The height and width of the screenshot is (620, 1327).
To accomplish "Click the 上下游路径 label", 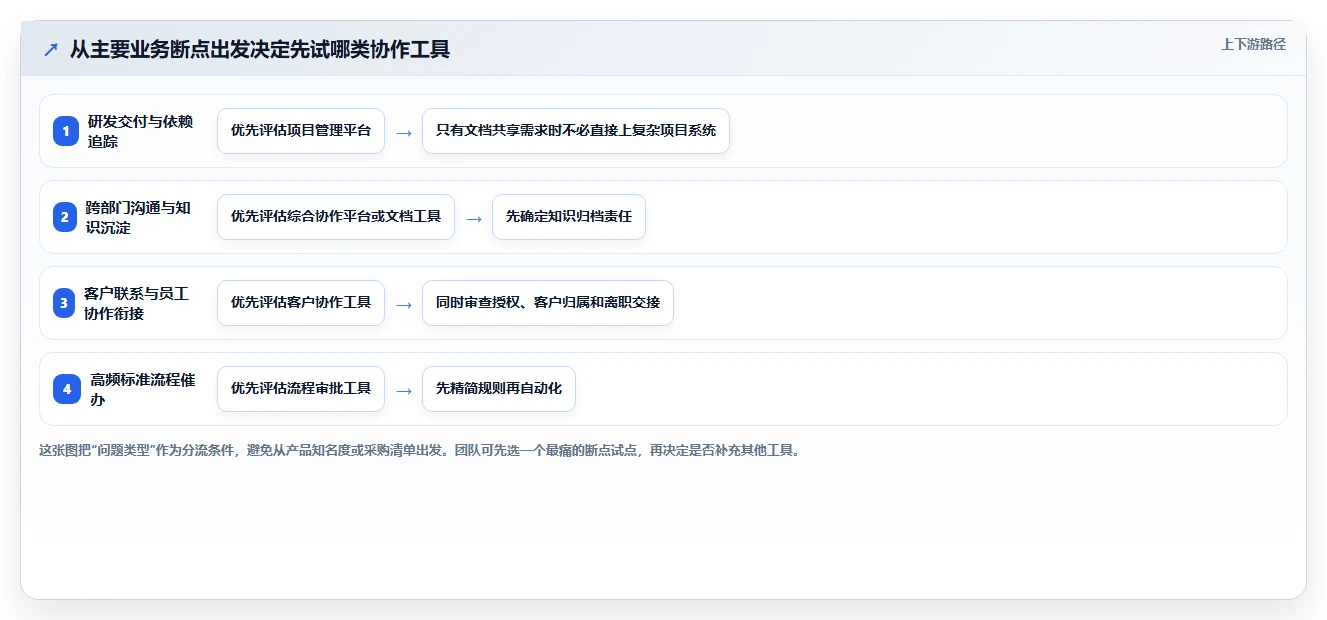I will click(x=1253, y=44).
